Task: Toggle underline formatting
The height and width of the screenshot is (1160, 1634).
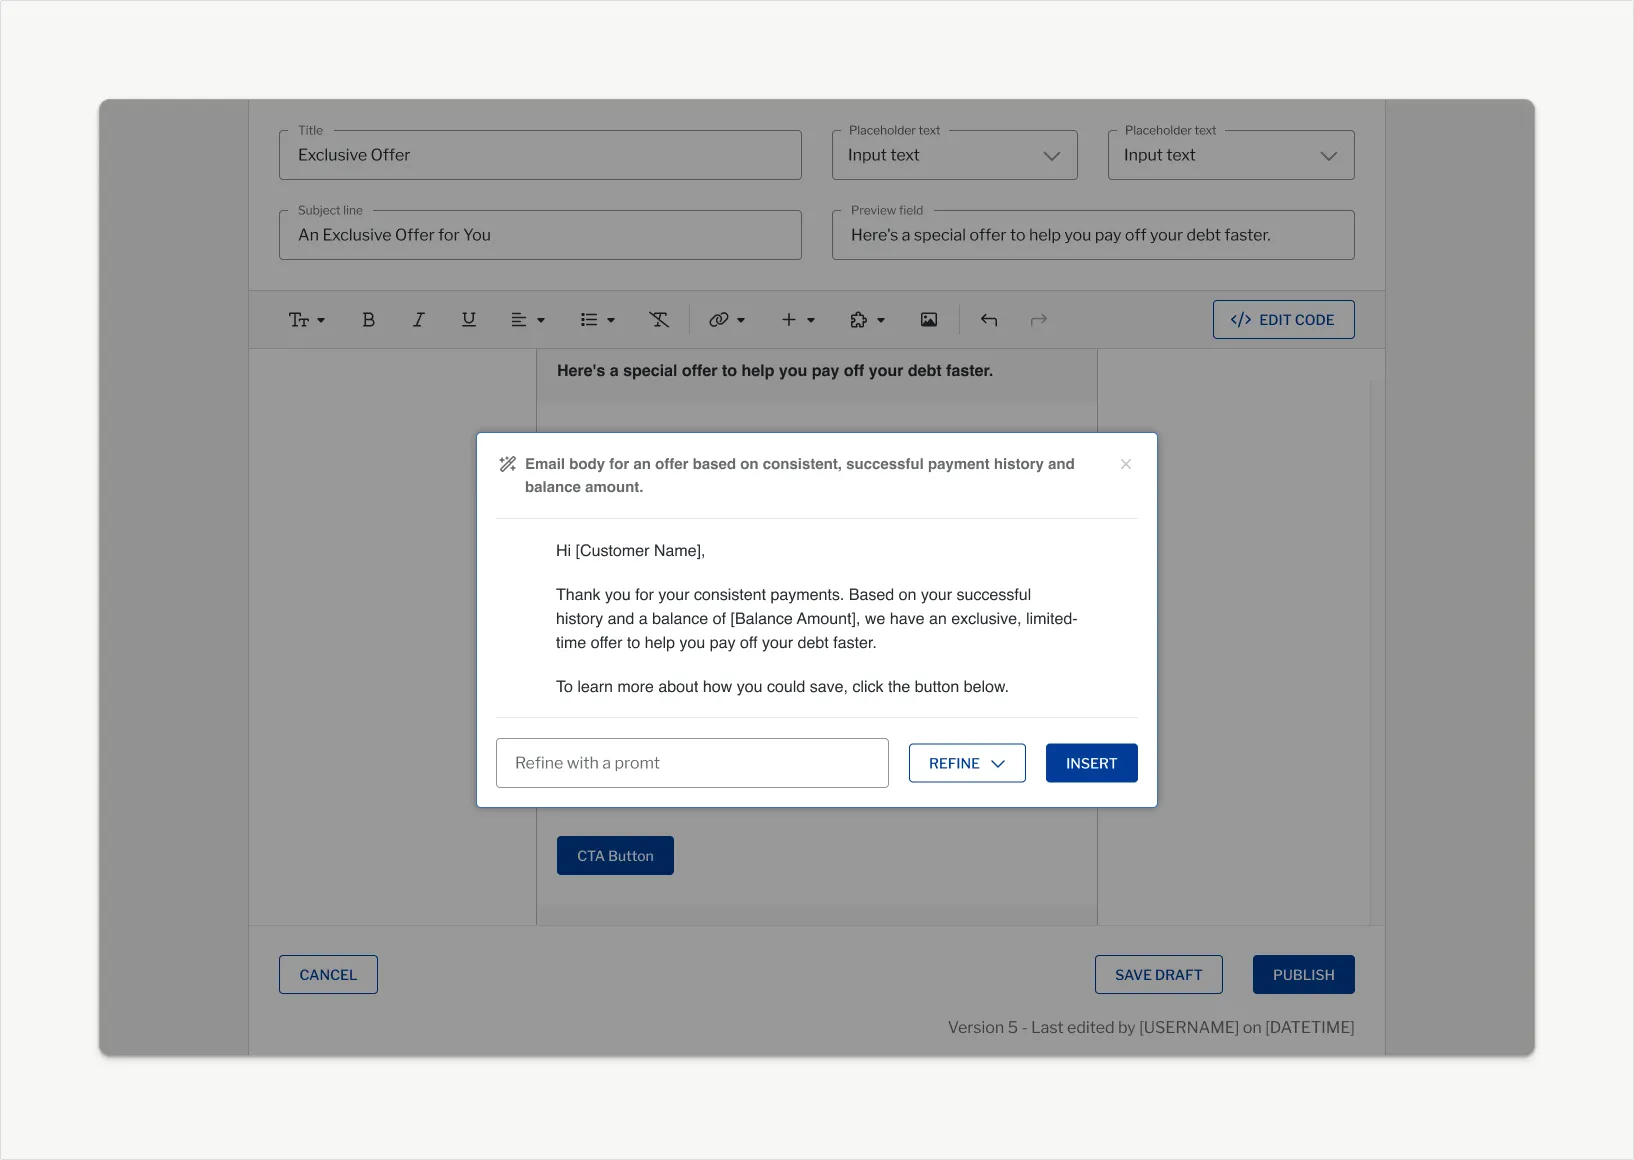Action: (468, 320)
